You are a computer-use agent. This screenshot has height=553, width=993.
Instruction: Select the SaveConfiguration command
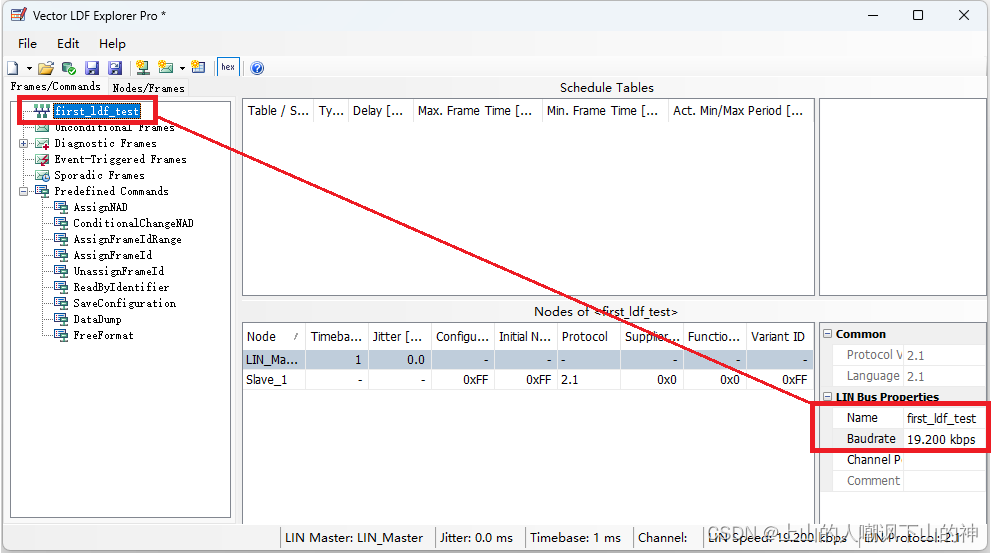(x=125, y=303)
